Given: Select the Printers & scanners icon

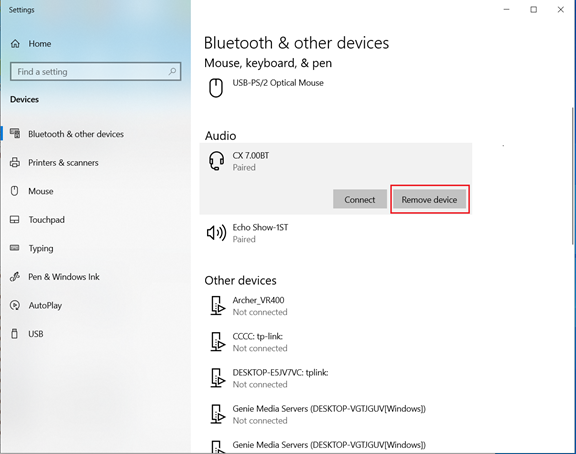Looking at the screenshot, I should (15, 162).
